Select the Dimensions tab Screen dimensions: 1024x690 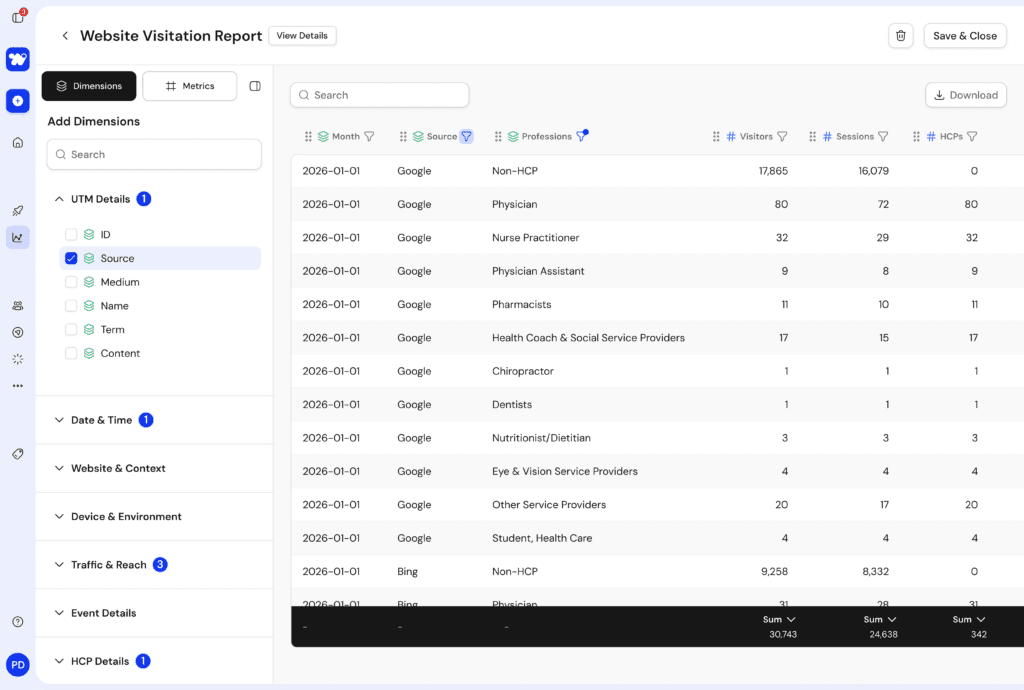pos(89,86)
